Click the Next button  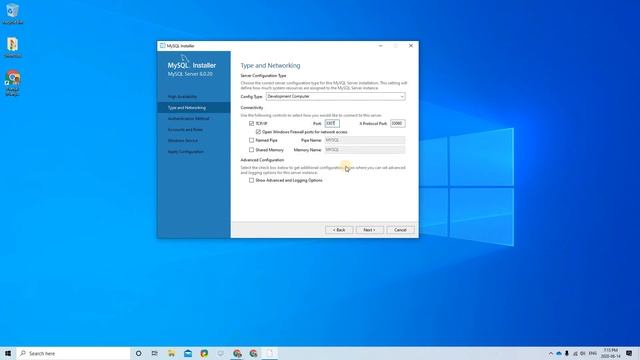click(x=370, y=230)
